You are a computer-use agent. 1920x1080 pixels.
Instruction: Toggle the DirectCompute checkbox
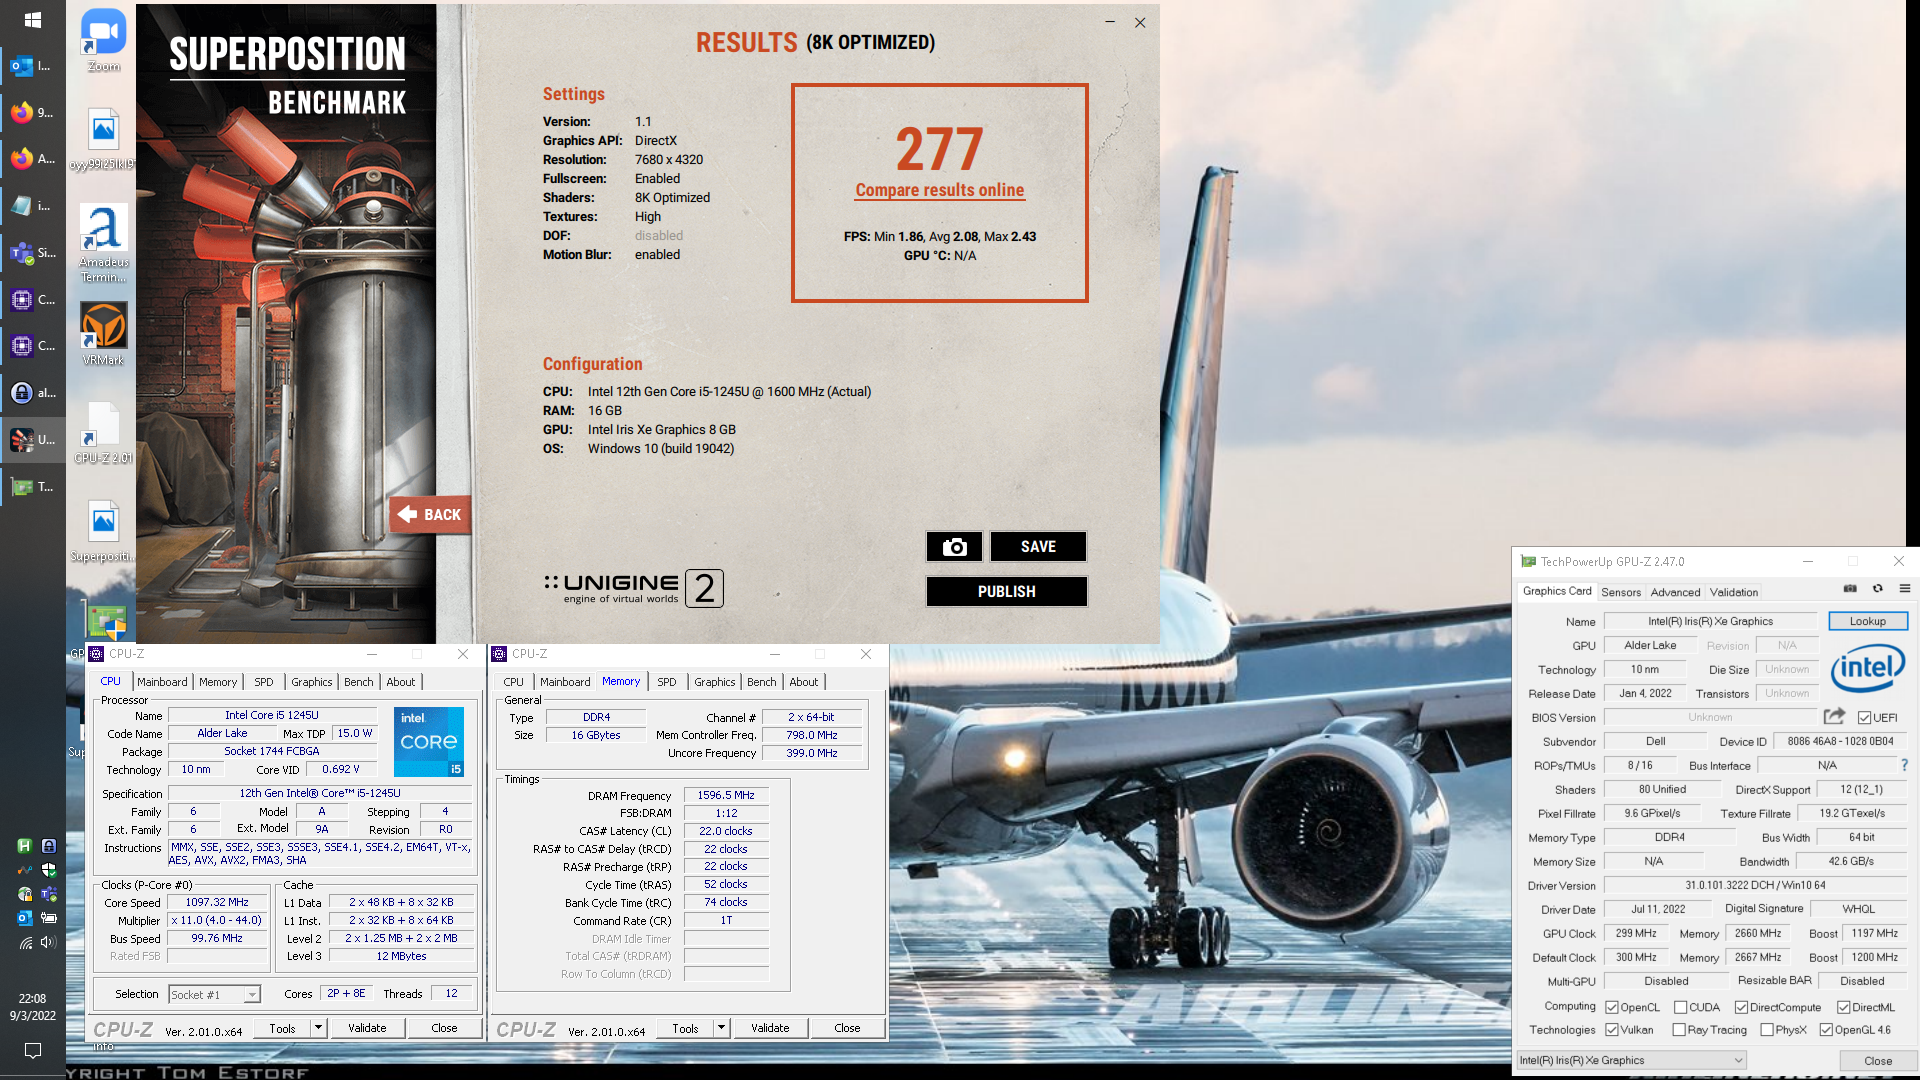click(x=1742, y=1007)
